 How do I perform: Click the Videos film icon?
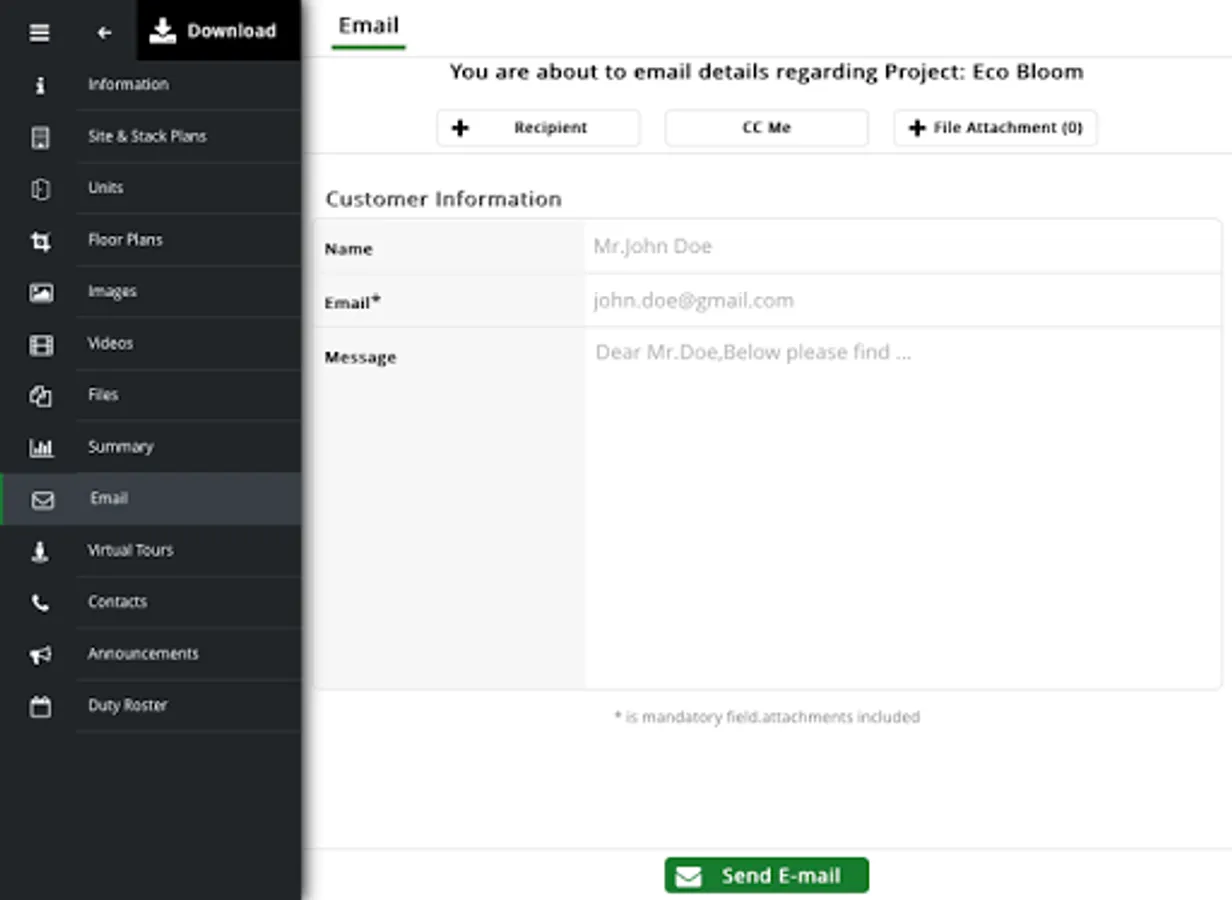pos(40,345)
